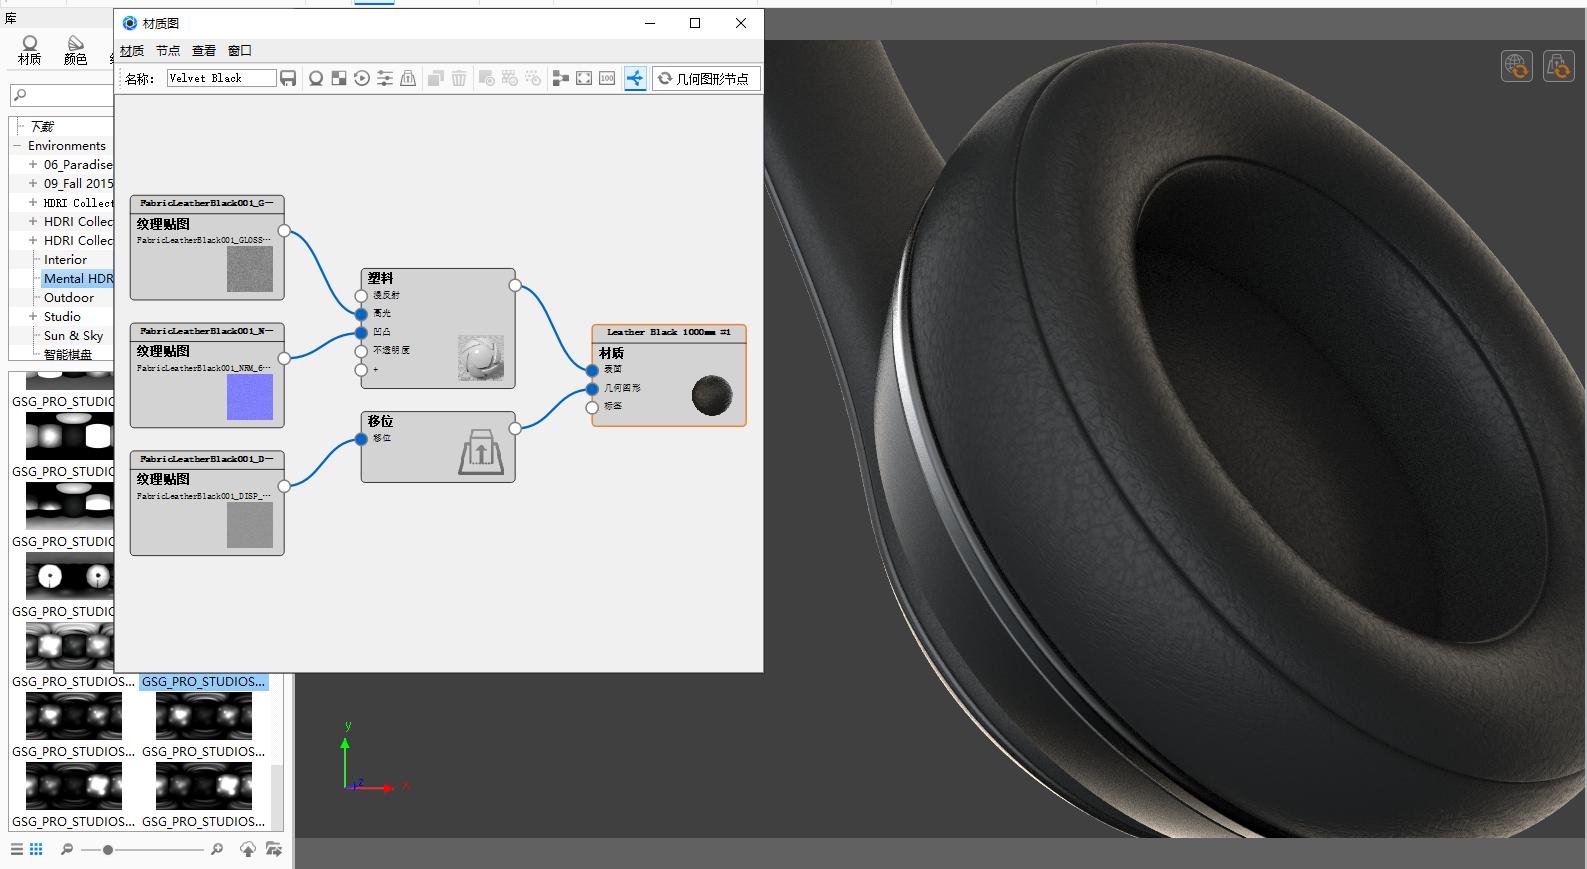Viewport: 1587px width, 869px height.
Task: Click the checkerboard texture preview icon
Action: pos(339,78)
